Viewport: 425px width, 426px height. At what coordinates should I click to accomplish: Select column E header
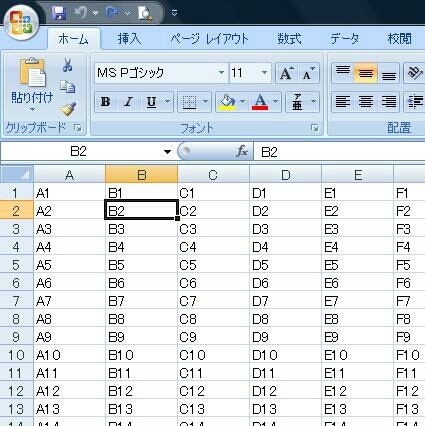357,175
